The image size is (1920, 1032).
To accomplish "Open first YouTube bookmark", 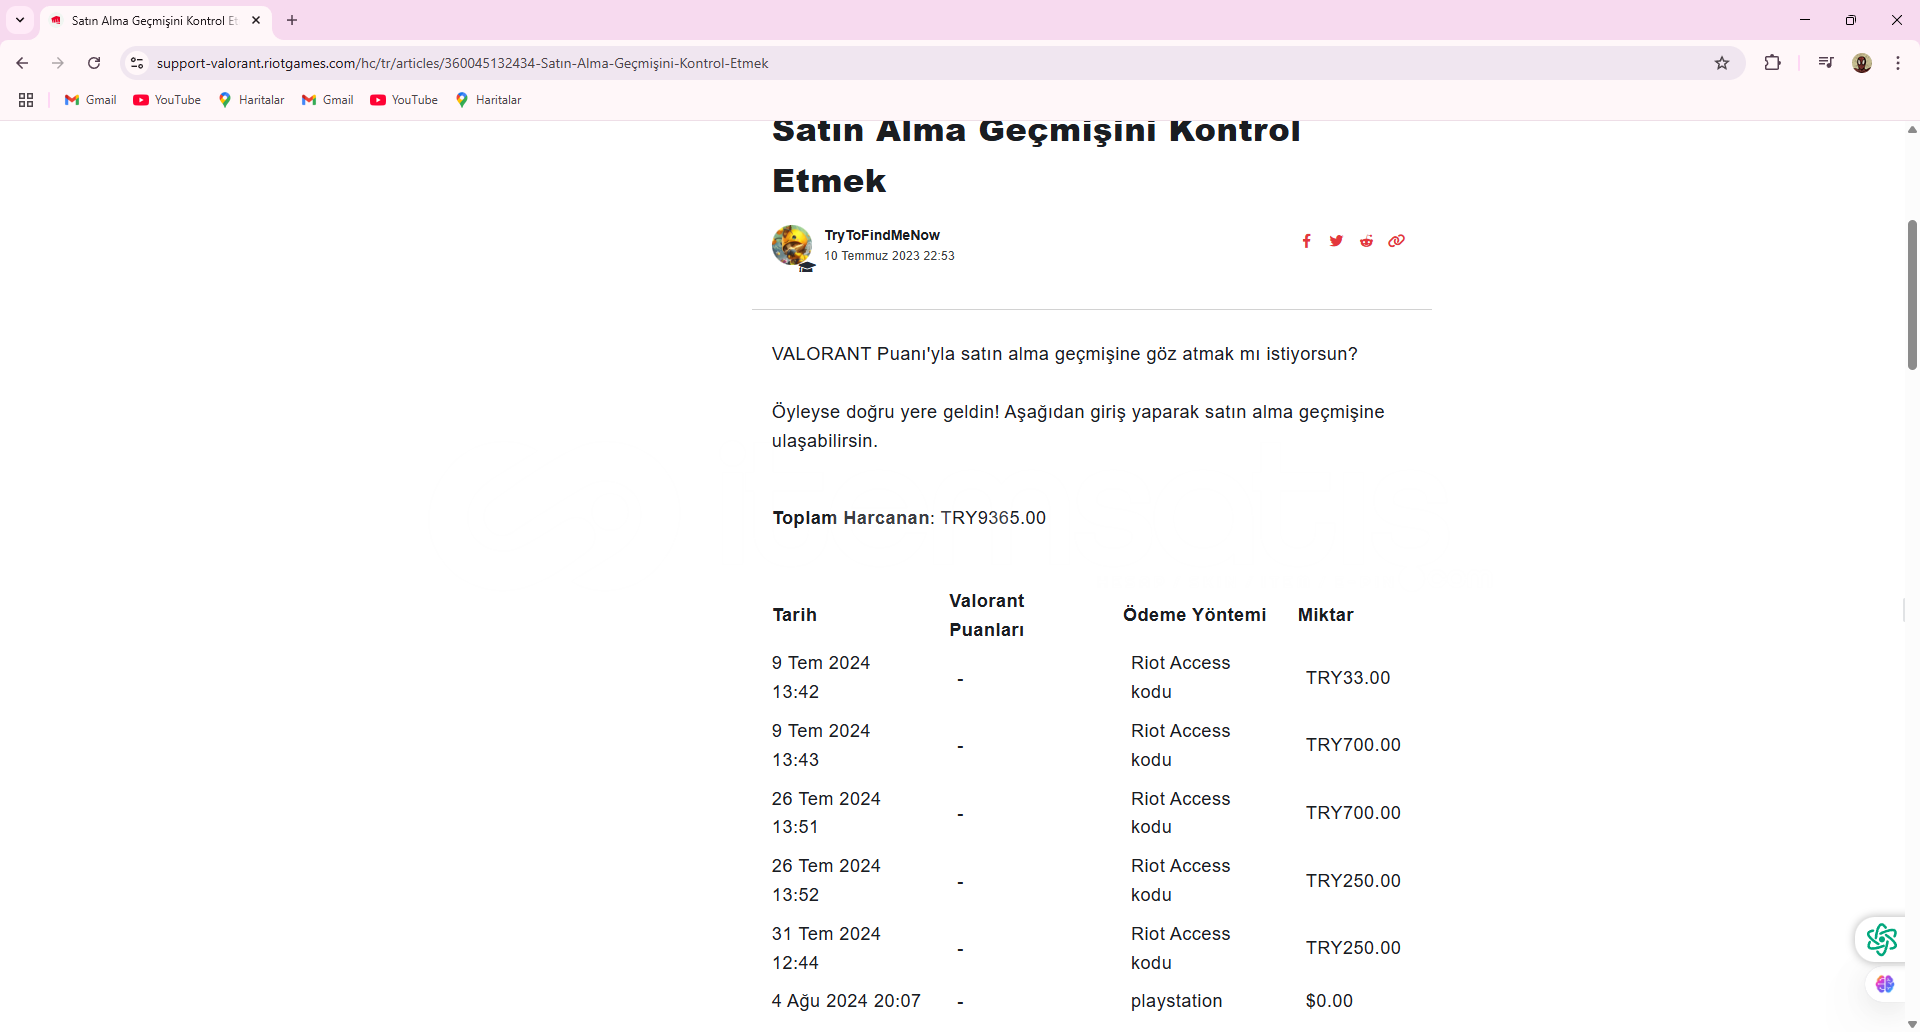I will click(x=167, y=100).
